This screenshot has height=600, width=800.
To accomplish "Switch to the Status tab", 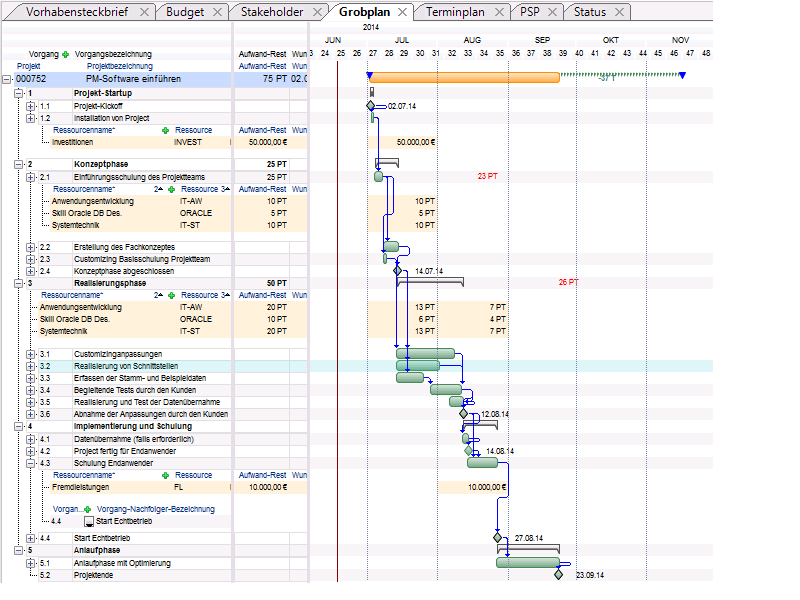I will click(x=590, y=12).
